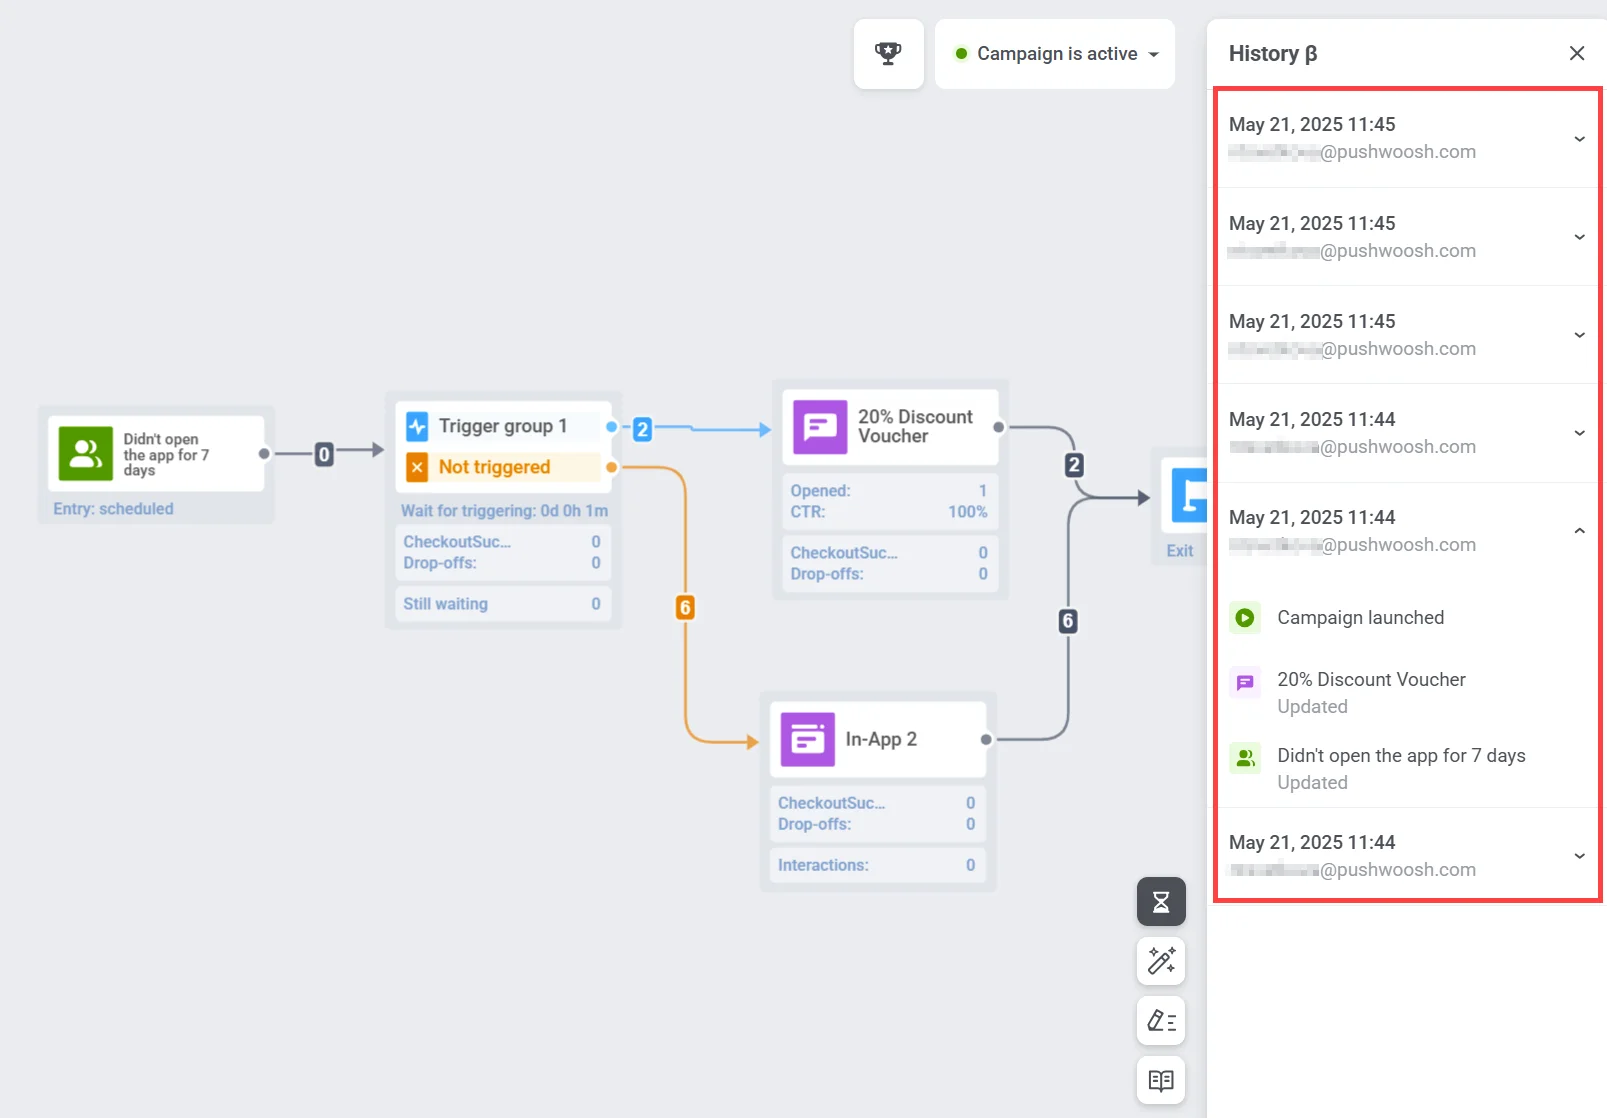Click the Trigger group 1 row

pyautogui.click(x=503, y=426)
